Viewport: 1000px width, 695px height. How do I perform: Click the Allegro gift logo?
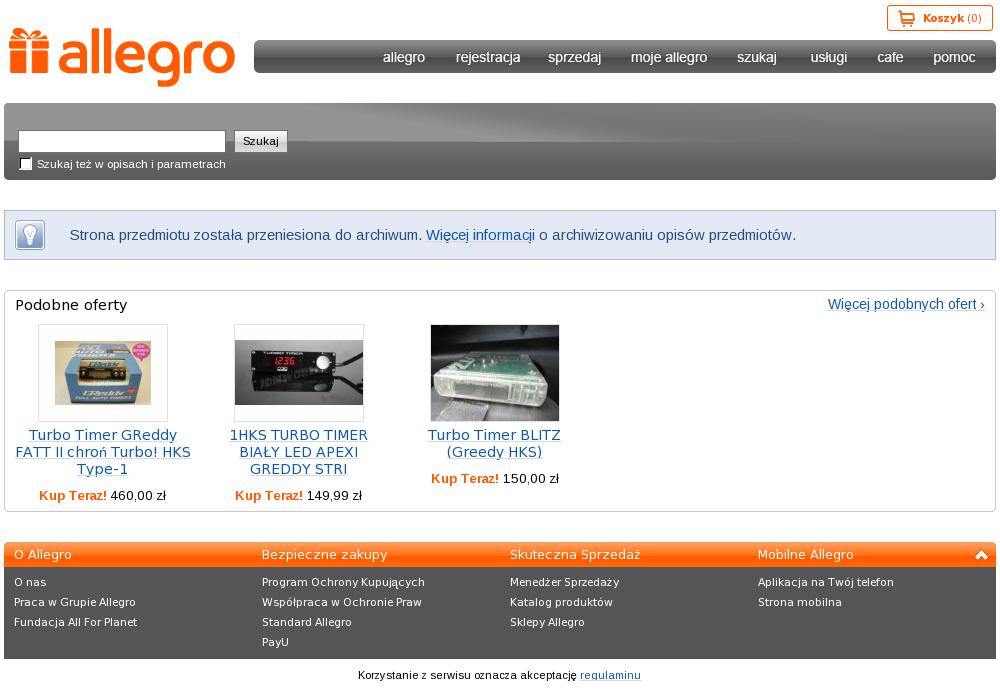tap(122, 56)
